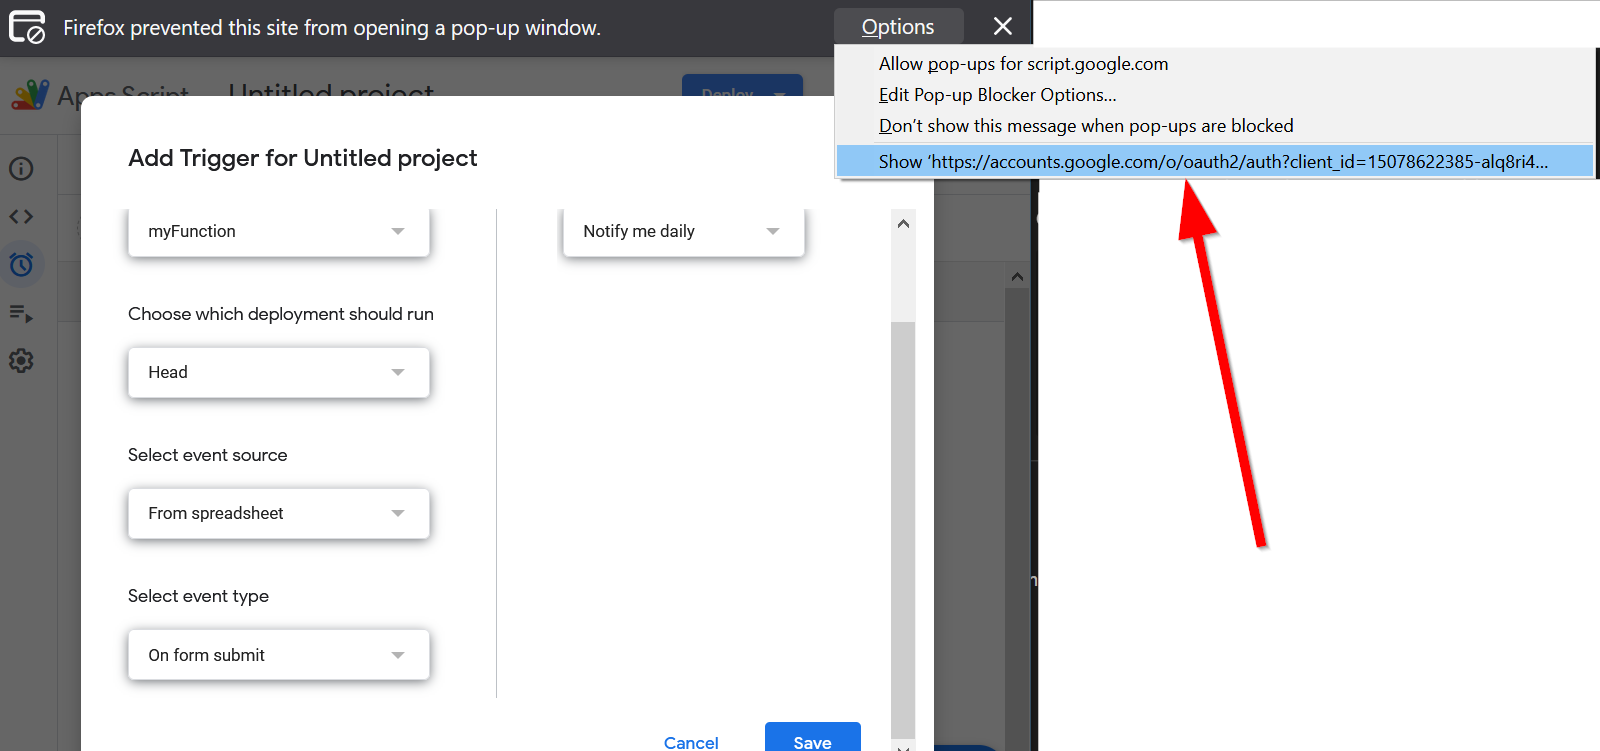Select Don't show this message option
The height and width of the screenshot is (751, 1600).
point(1086,126)
